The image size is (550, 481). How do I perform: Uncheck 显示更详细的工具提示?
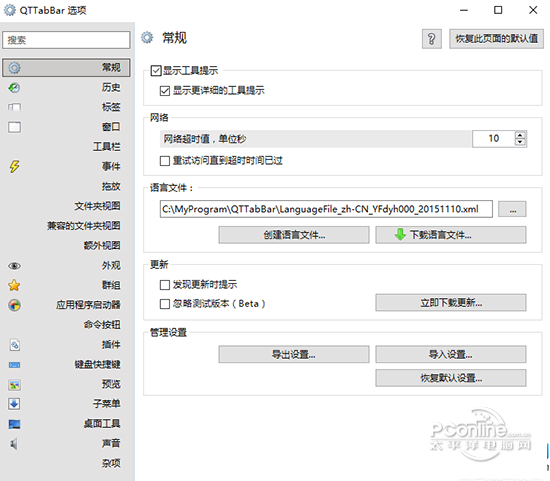[165, 91]
